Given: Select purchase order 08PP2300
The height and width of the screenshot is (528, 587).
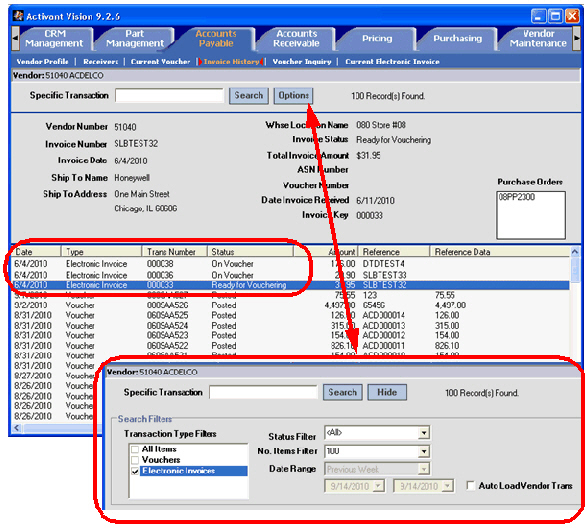Looking at the screenshot, I should (517, 197).
